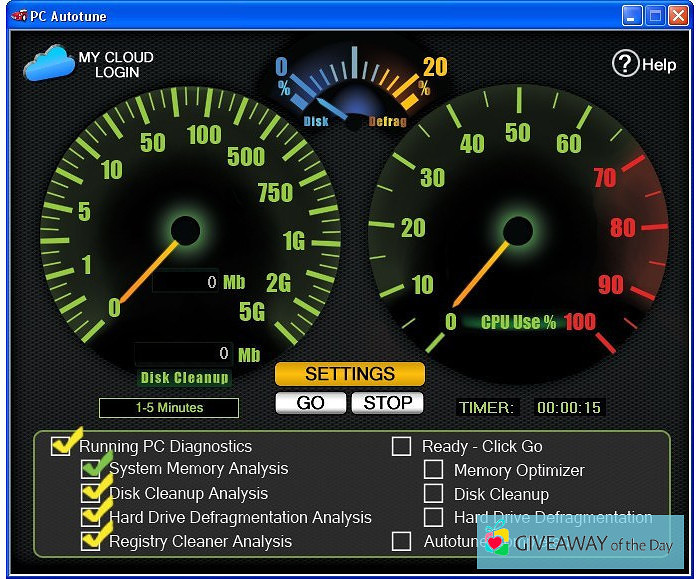Enable the Ready - Click Go checkbox
The image size is (700, 579).
(x=401, y=446)
